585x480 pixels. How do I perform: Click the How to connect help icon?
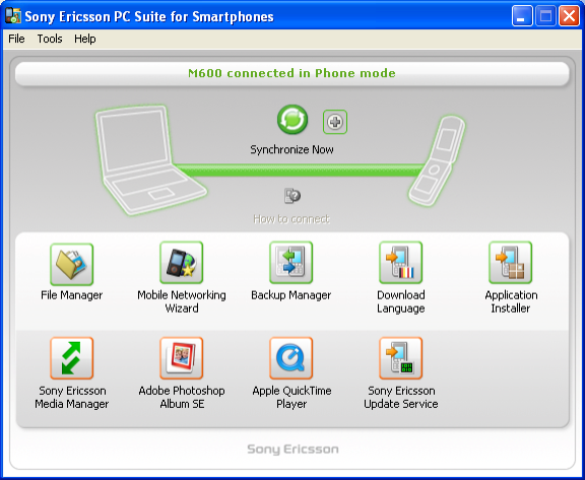pos(292,196)
